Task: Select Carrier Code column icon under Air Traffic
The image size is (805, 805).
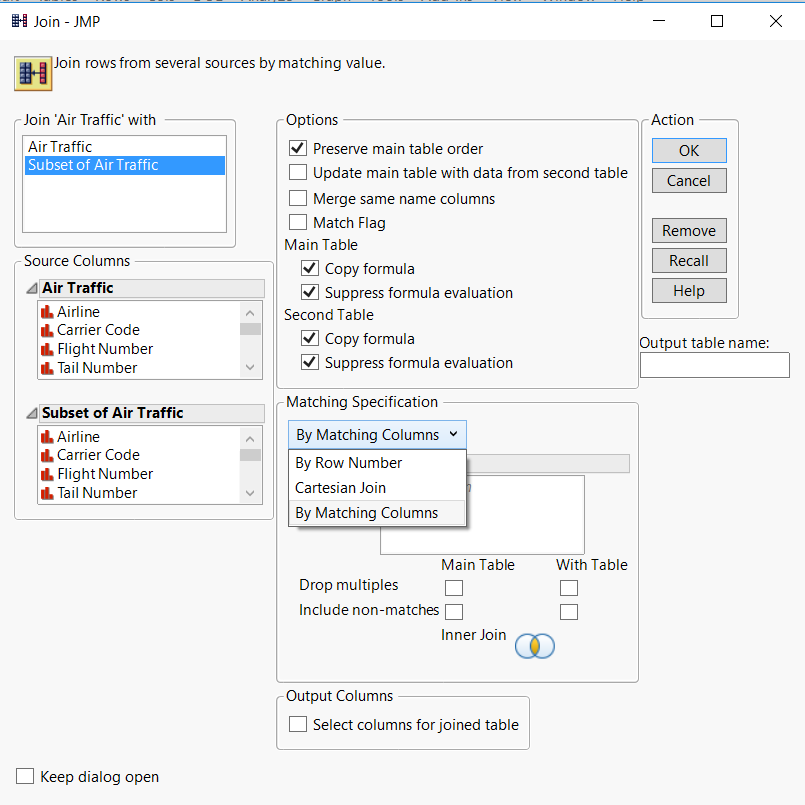Action: click(x=47, y=330)
